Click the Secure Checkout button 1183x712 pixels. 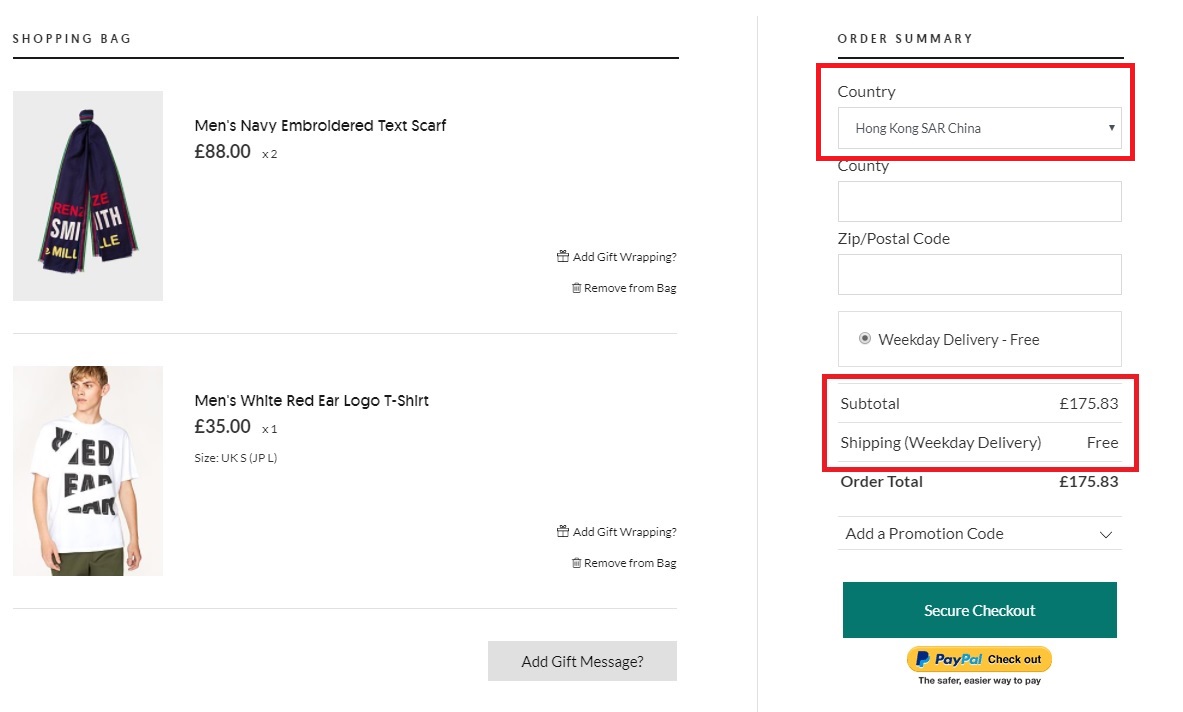click(979, 610)
